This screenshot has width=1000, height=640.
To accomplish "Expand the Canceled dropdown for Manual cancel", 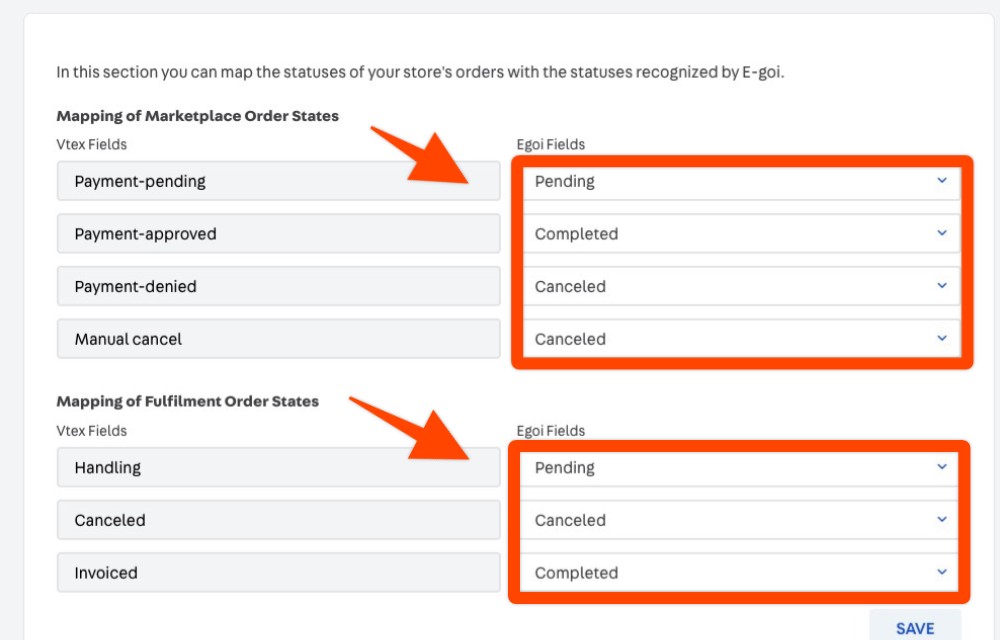I will 740,339.
